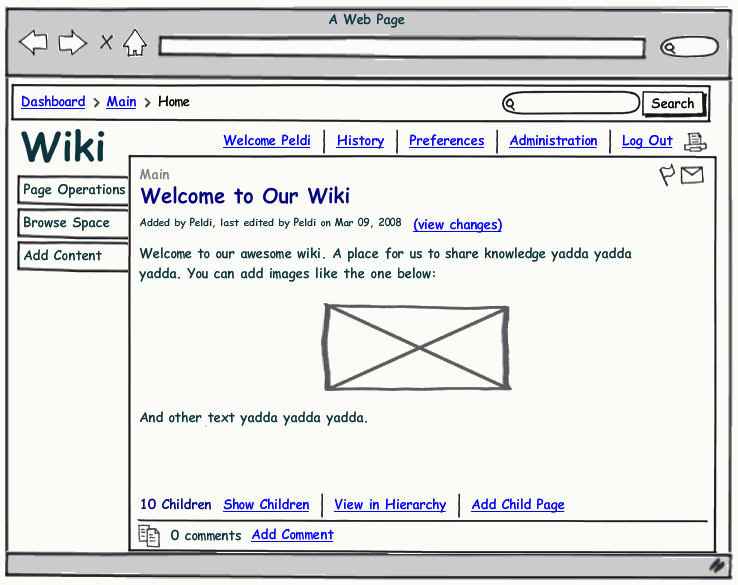Click the placeholder image in the article
738x585 pixels.
[417, 347]
